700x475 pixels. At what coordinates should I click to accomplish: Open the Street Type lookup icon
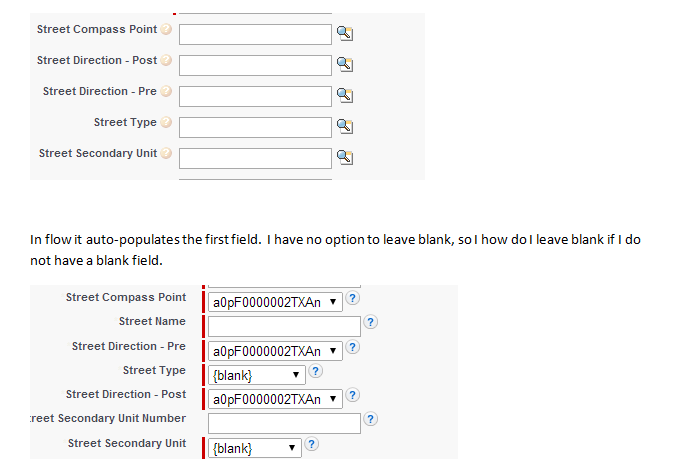pyautogui.click(x=345, y=127)
